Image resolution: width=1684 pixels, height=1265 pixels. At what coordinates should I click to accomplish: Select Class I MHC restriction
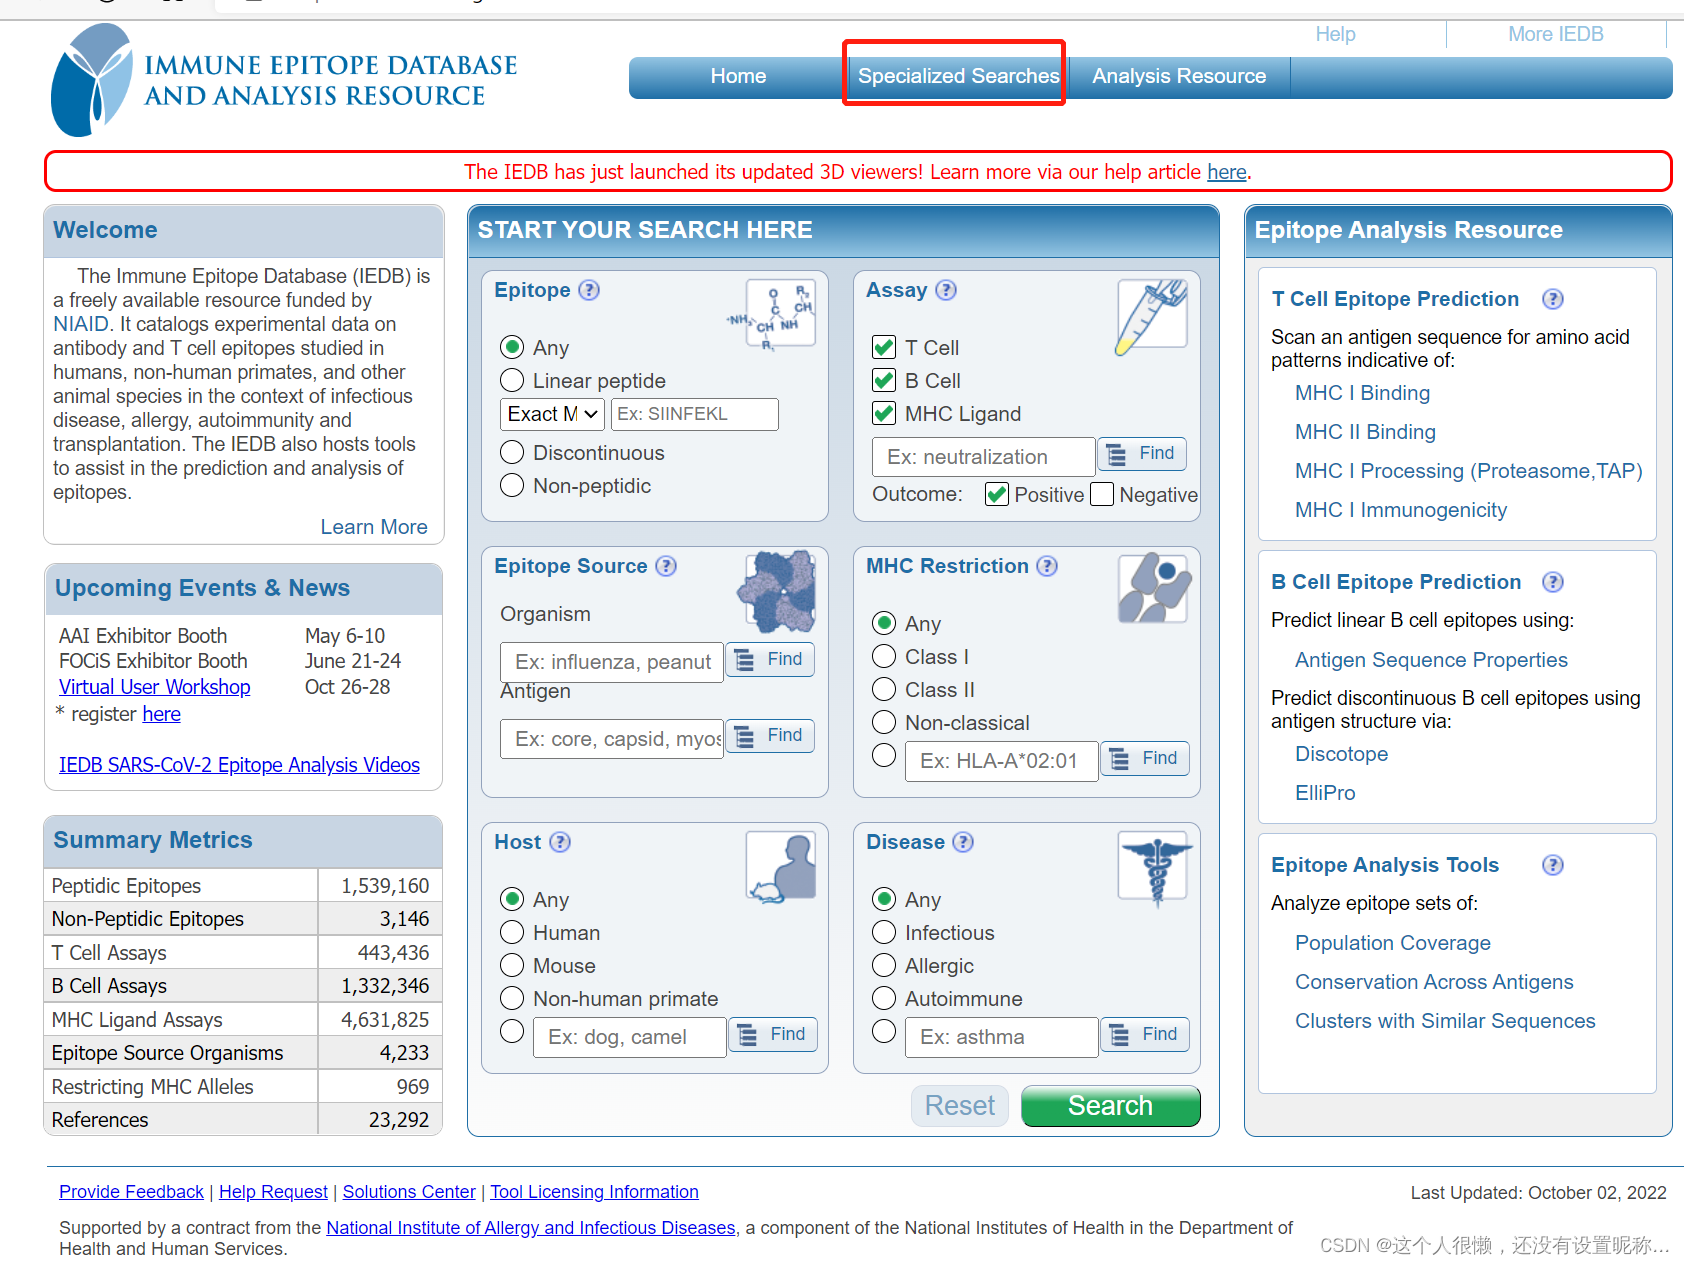(x=884, y=657)
